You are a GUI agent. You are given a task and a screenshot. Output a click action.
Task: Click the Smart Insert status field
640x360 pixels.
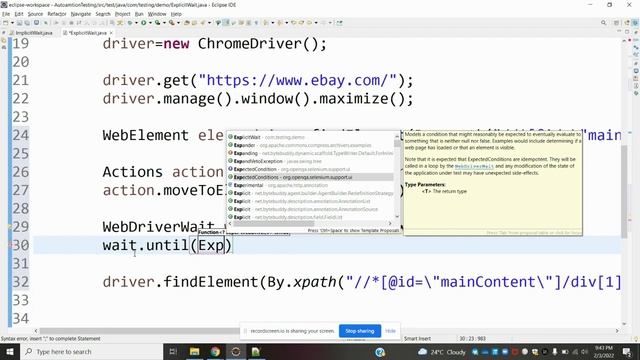pyautogui.click(x=417, y=338)
